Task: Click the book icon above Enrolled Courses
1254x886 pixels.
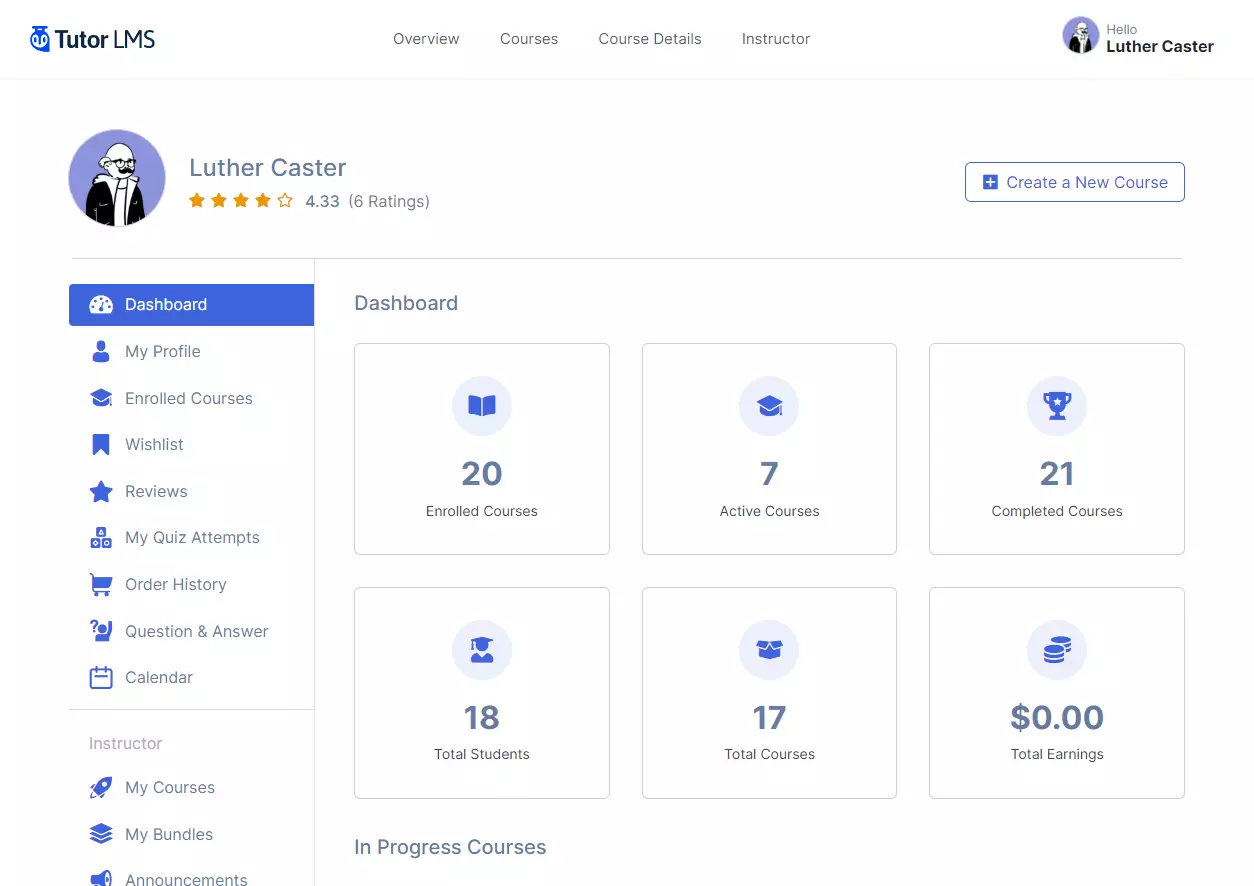Action: coord(482,406)
